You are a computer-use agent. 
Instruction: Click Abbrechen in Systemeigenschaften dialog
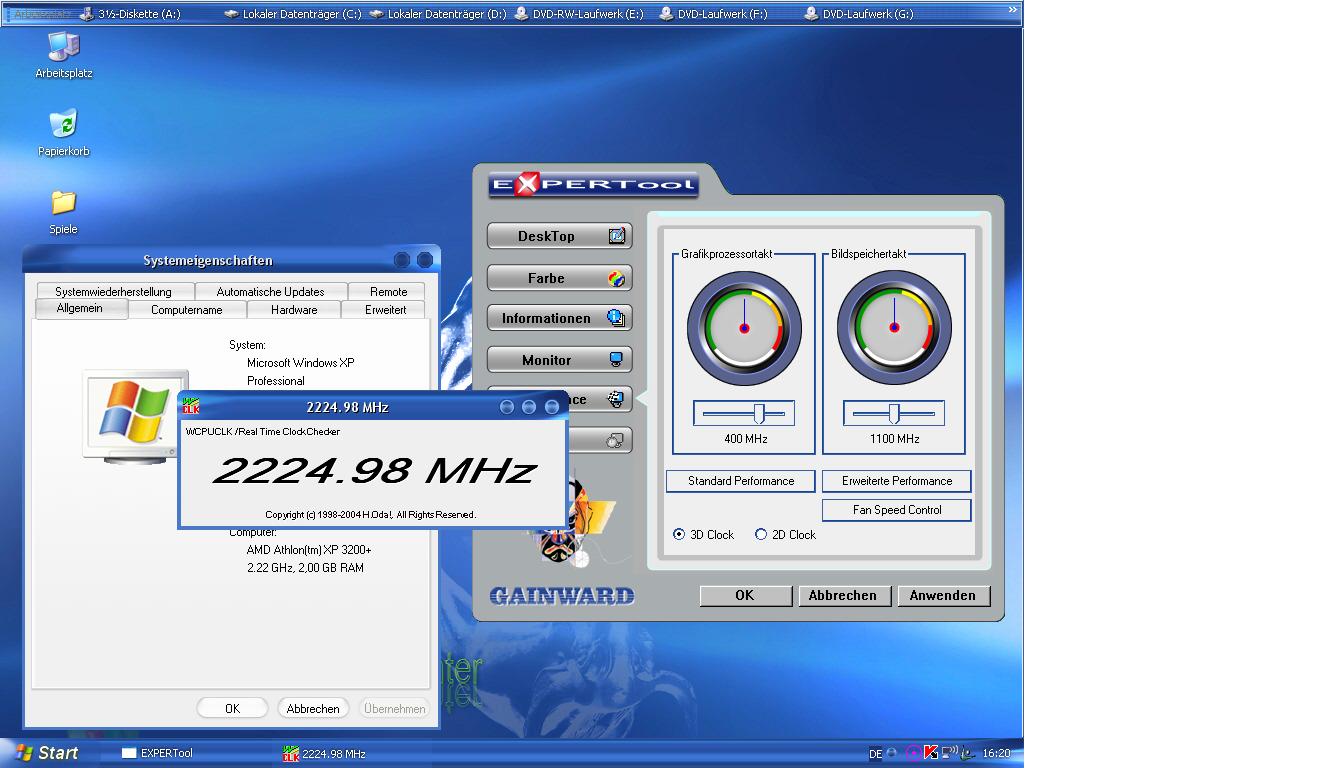click(x=313, y=709)
